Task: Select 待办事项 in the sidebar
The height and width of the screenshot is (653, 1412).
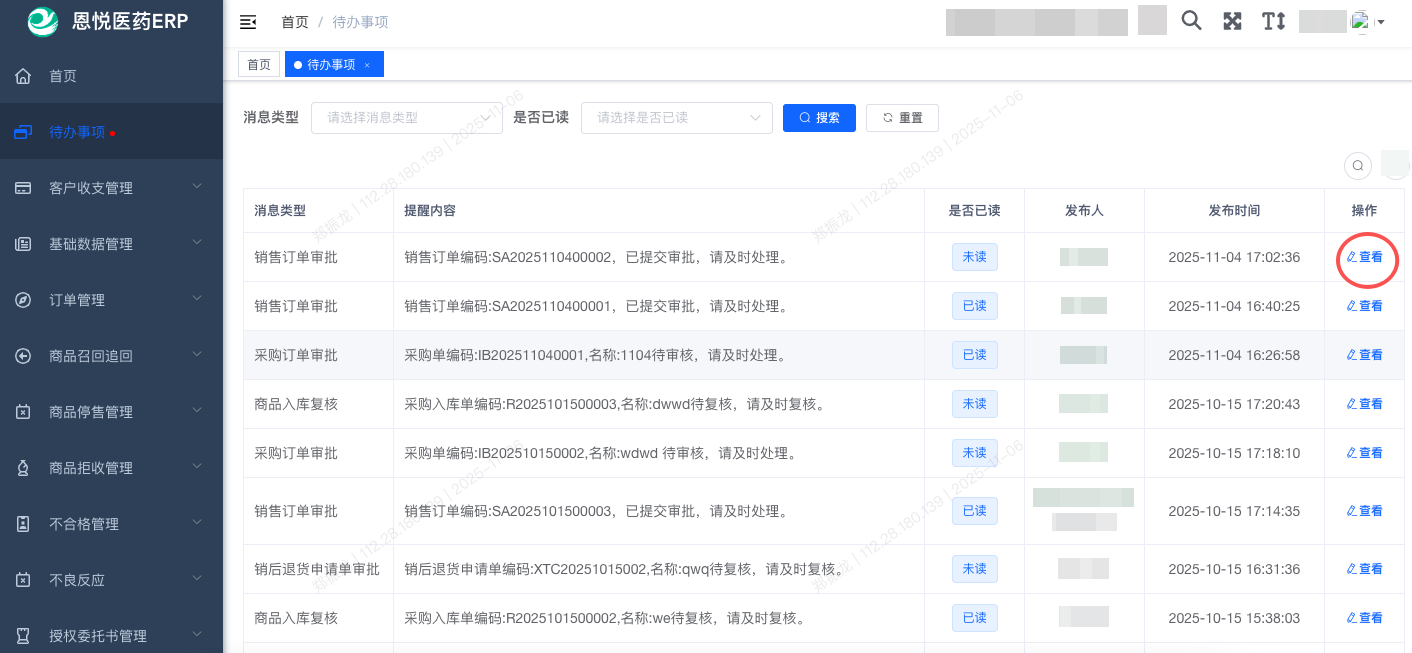Action: pos(77,132)
